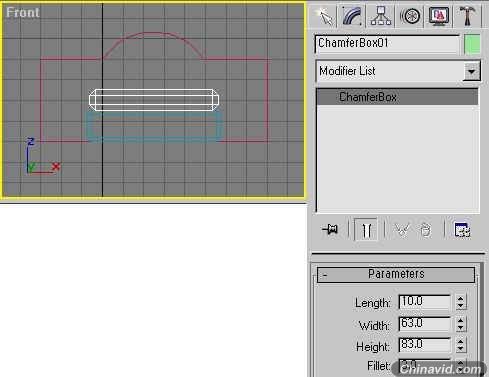This screenshot has height=377, width=489.
Task: Click the Front viewport label
Action: click(x=23, y=13)
